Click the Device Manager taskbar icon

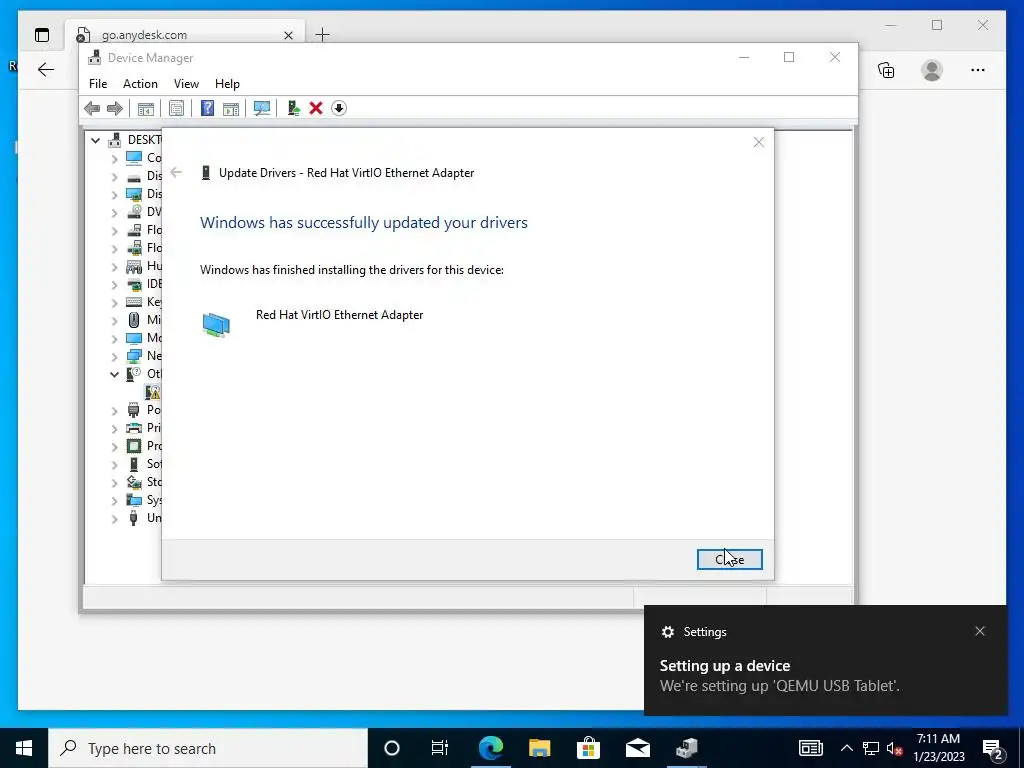[686, 748]
